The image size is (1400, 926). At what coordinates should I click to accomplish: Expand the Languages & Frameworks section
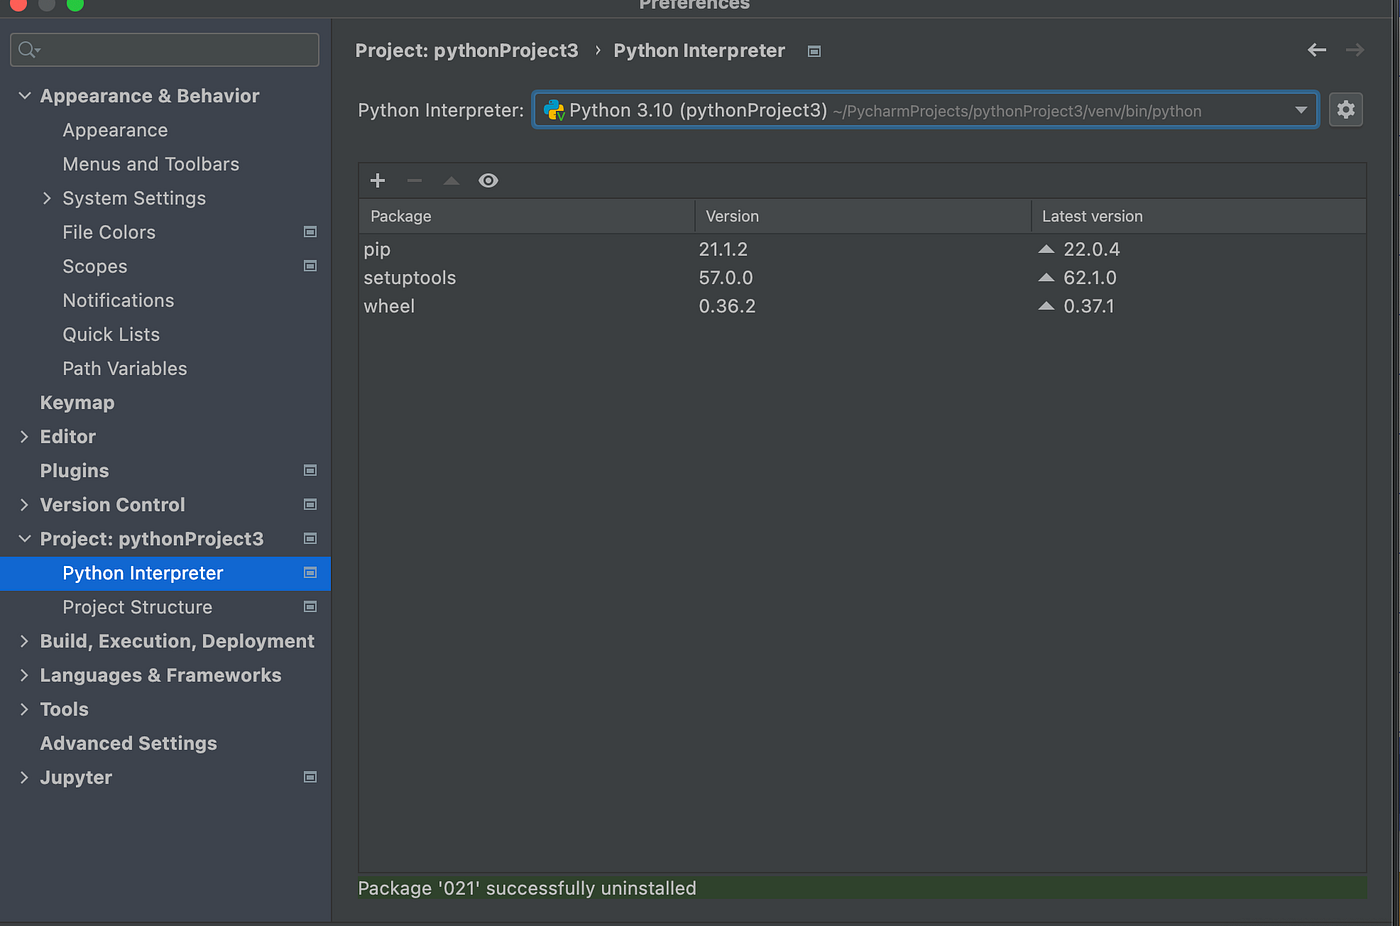click(x=25, y=675)
